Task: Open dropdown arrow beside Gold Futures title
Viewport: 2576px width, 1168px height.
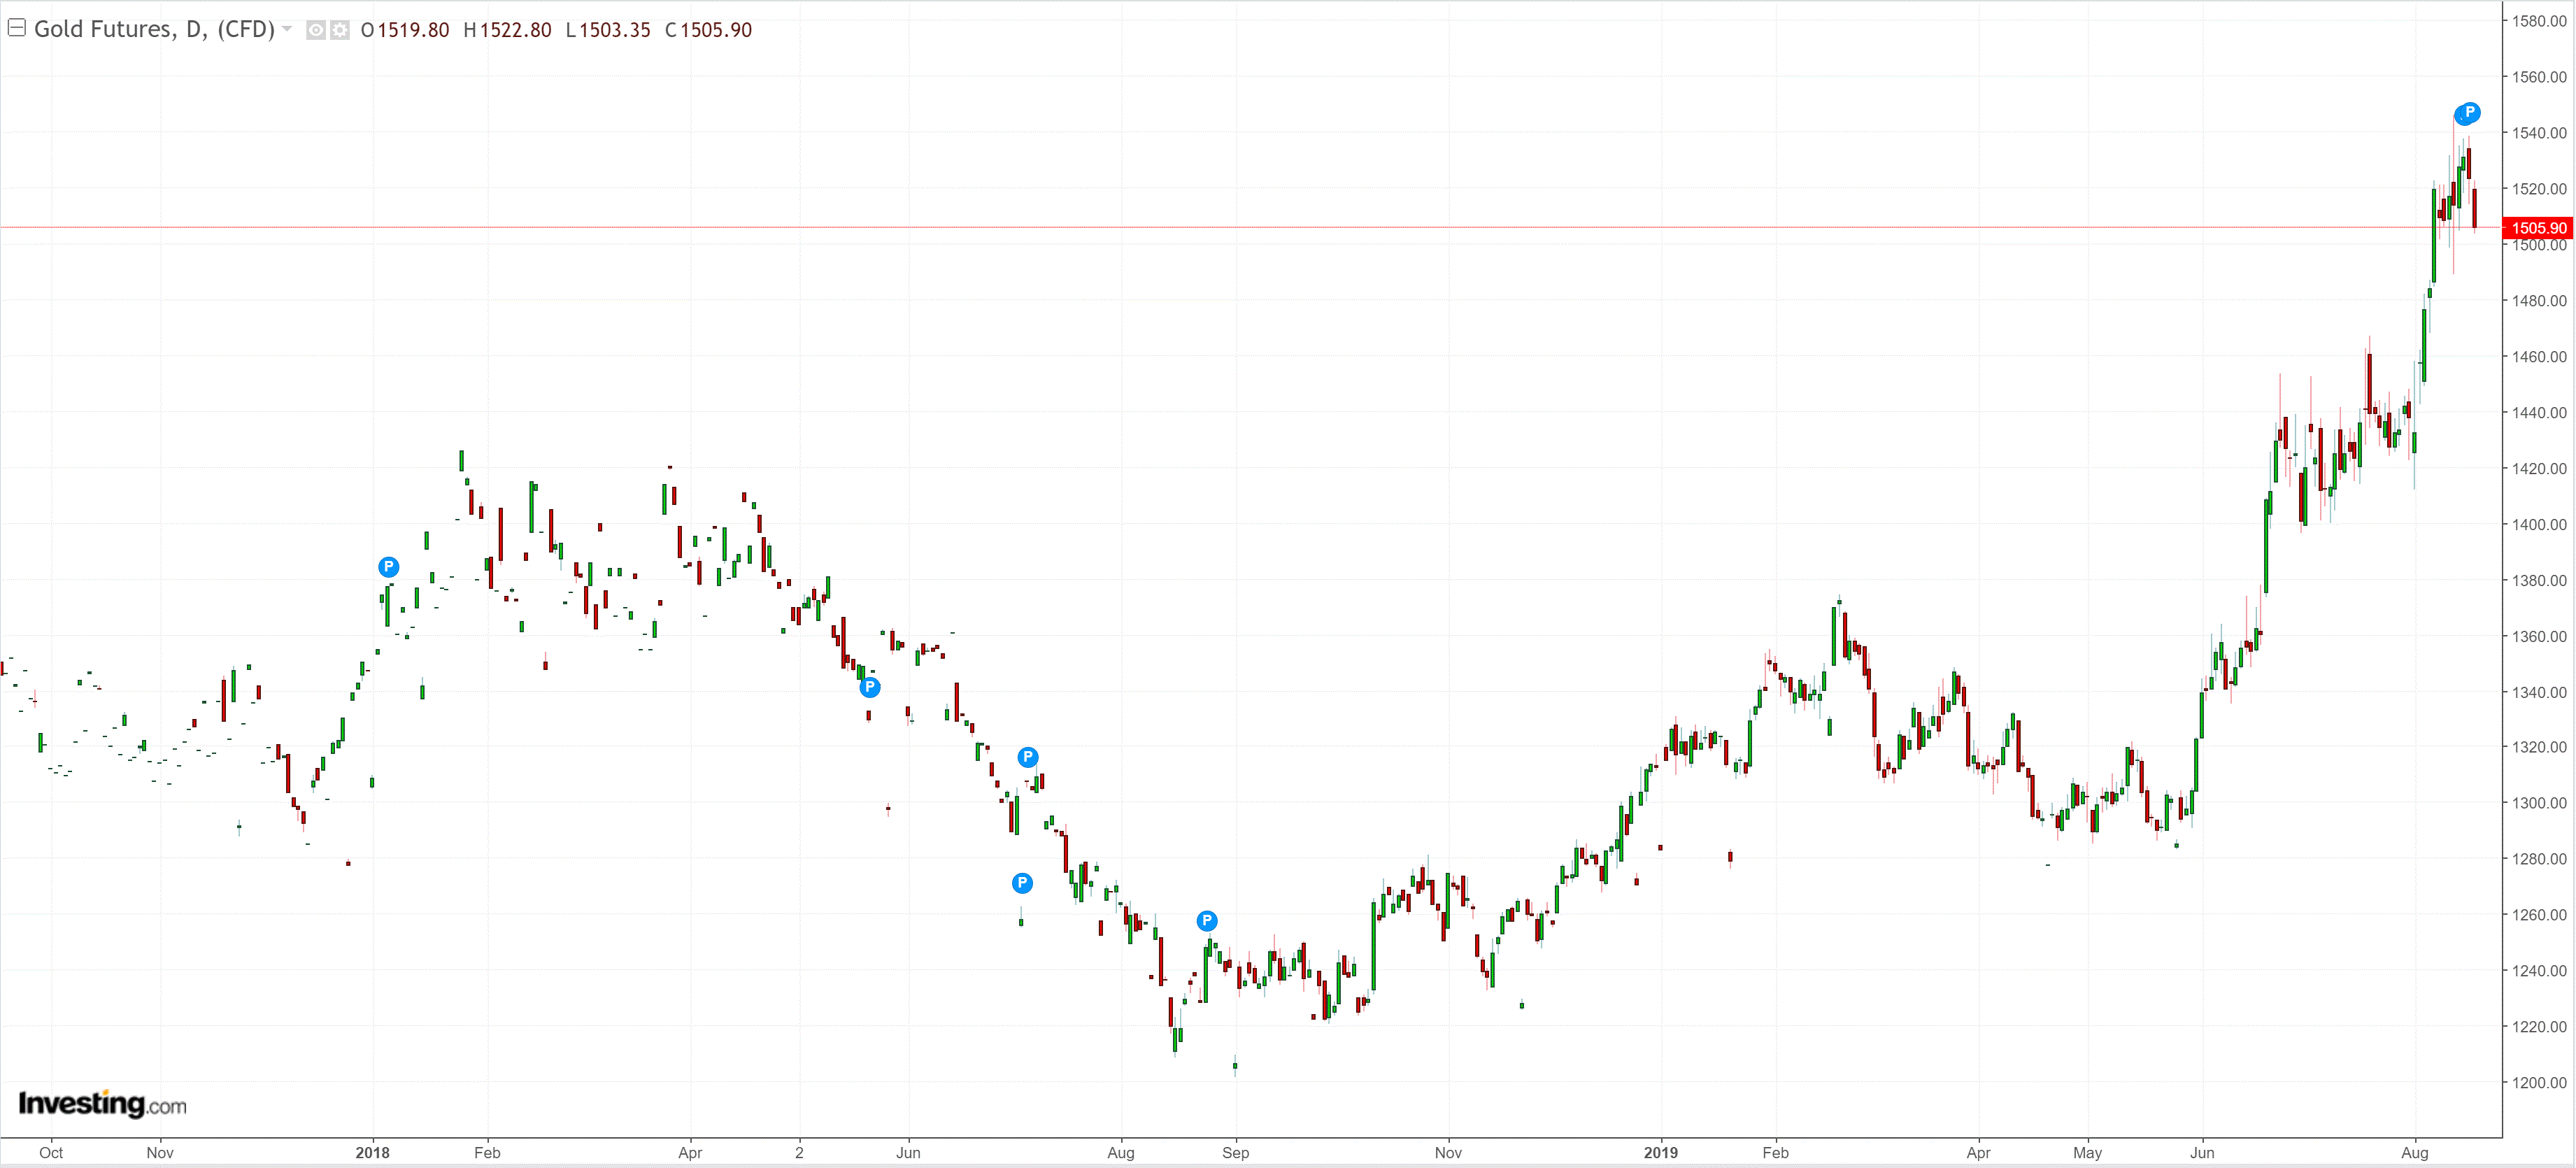Action: 288,29
